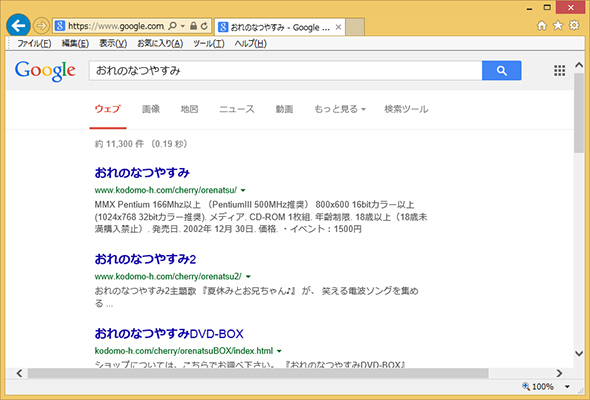Open 検索ツール options
Screen dimensions: 590x400
point(406,109)
